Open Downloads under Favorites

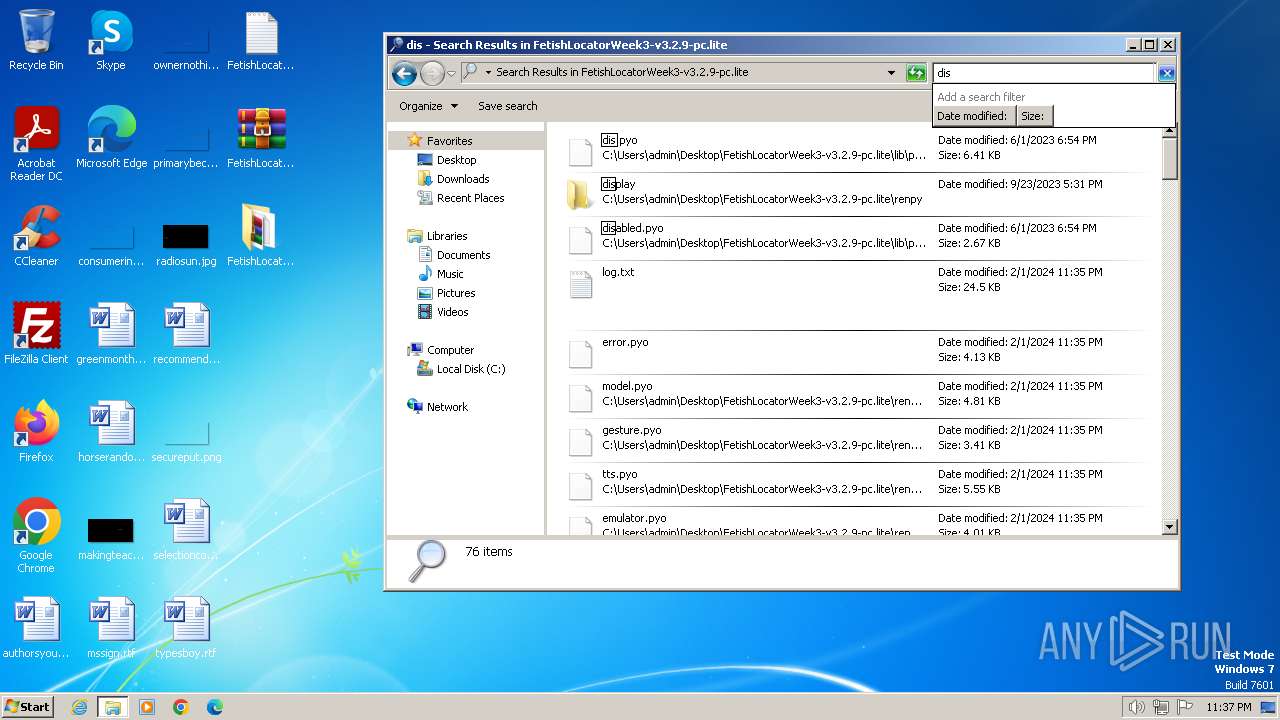tap(463, 179)
